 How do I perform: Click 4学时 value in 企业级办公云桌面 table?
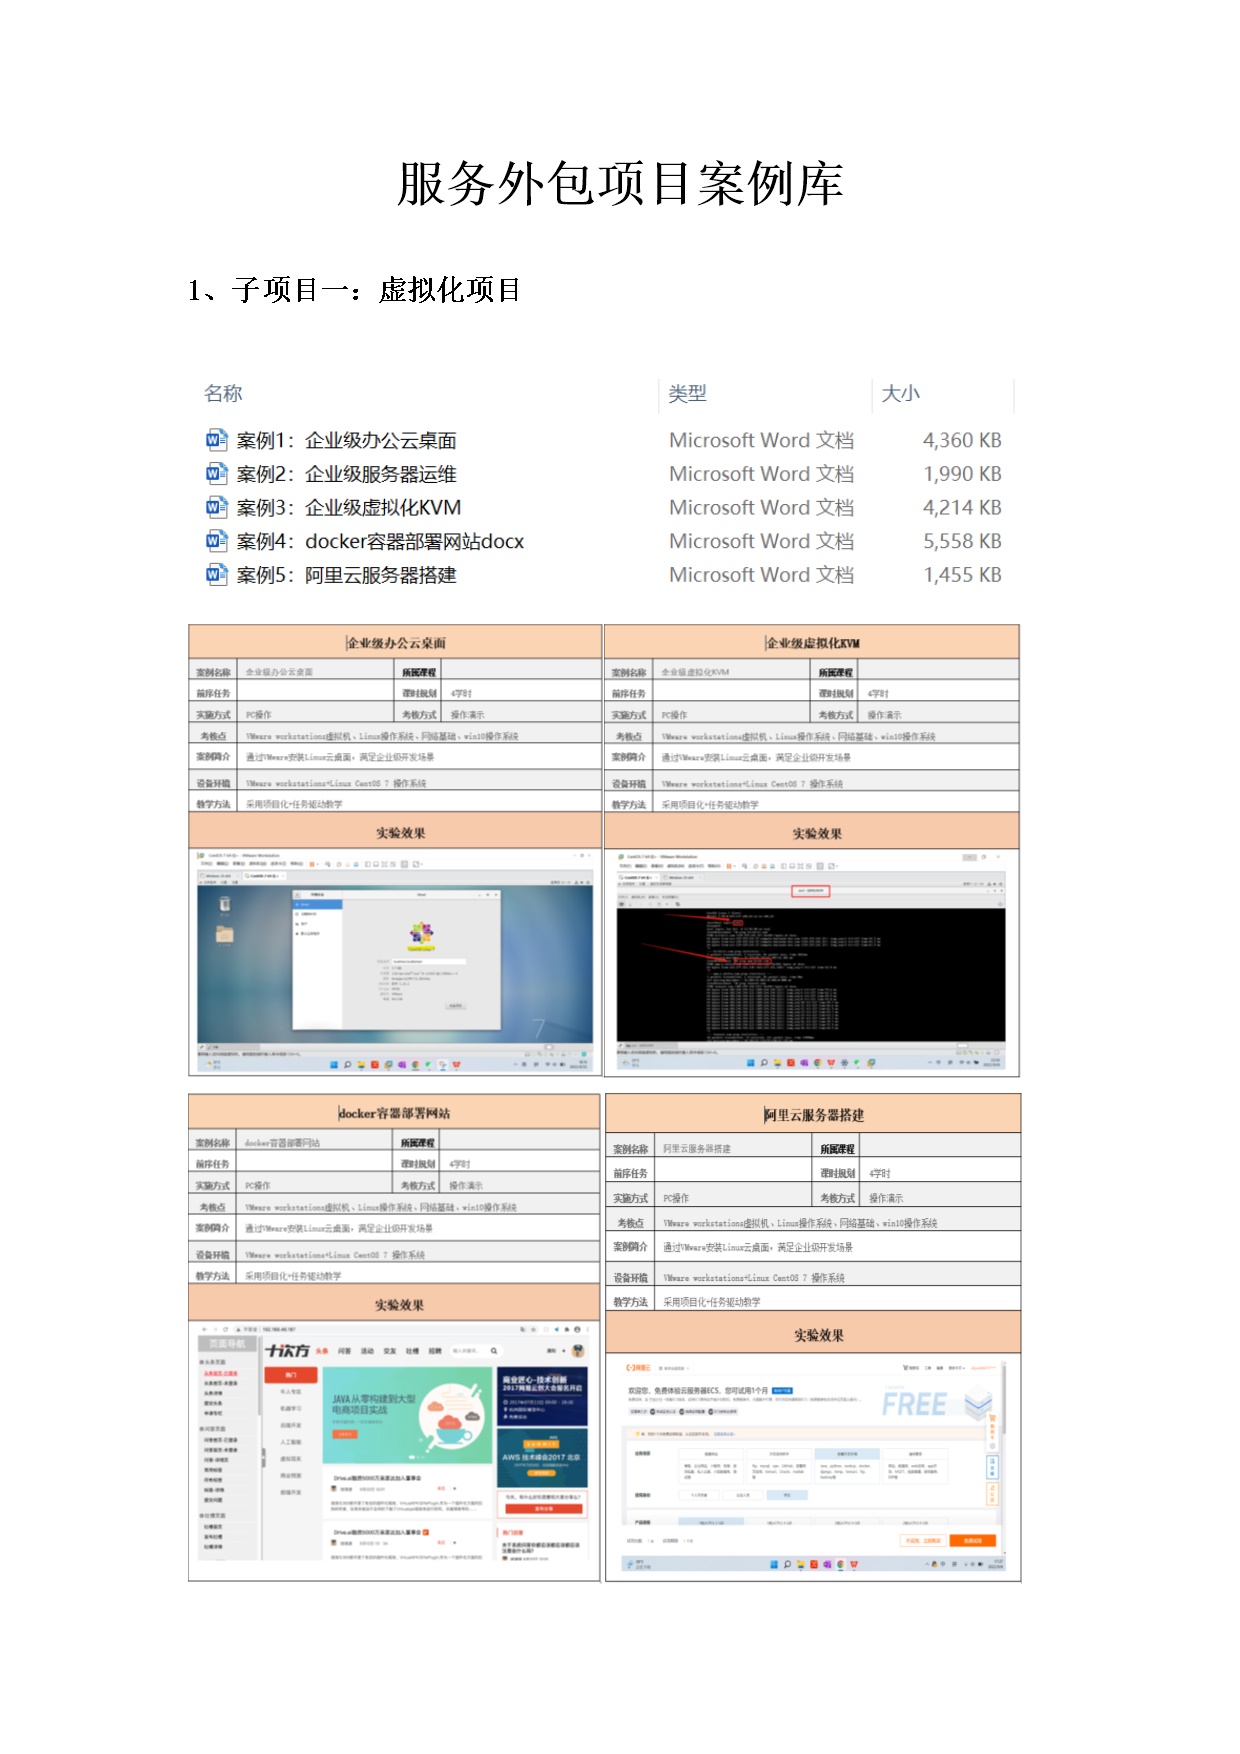tap(461, 693)
